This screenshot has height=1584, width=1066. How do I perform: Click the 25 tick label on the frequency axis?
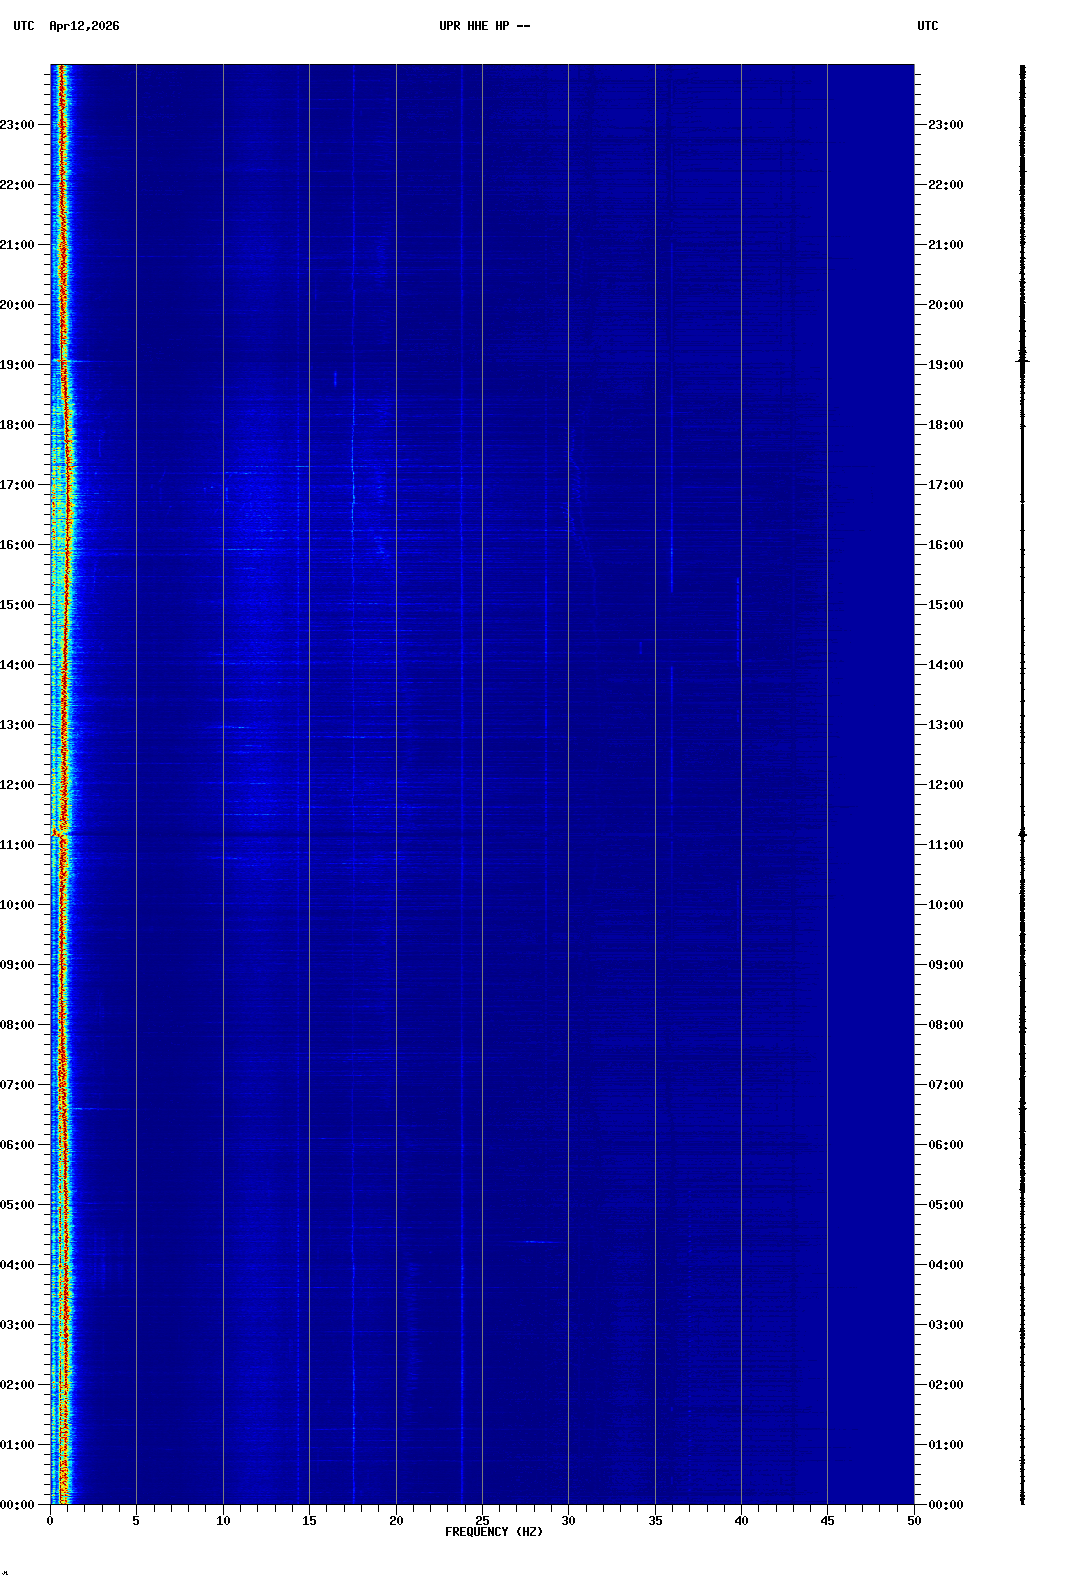point(482,1521)
